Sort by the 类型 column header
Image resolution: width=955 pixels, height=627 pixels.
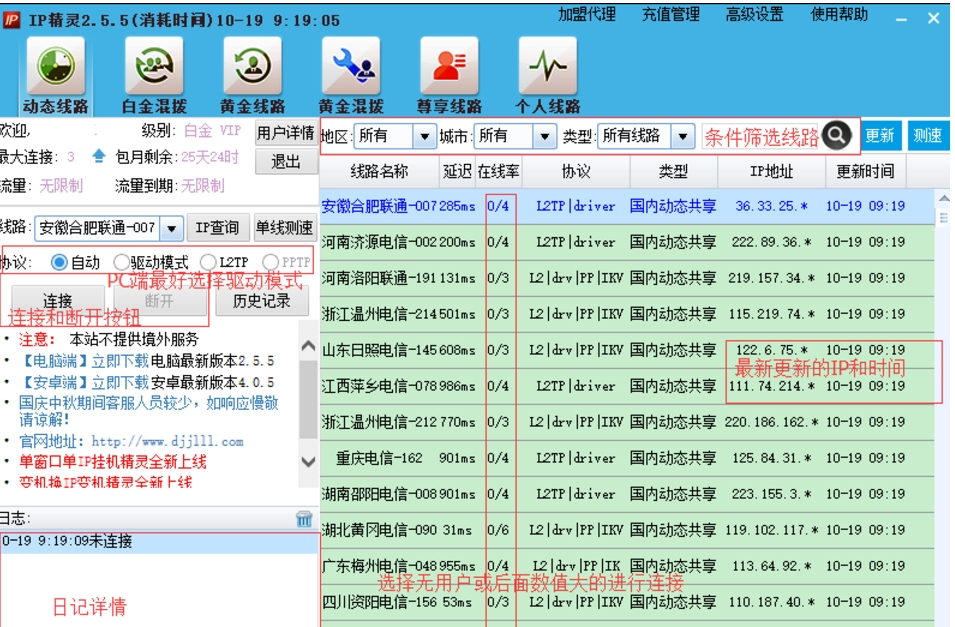pos(673,172)
